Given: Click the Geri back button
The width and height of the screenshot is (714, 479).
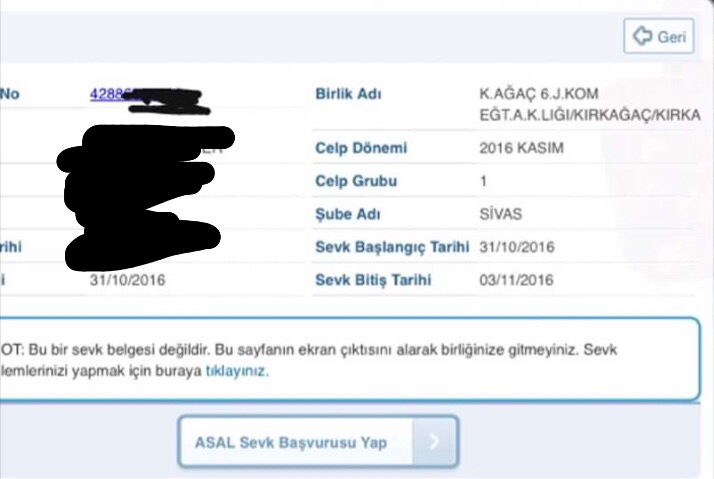Looking at the screenshot, I should point(658,36).
